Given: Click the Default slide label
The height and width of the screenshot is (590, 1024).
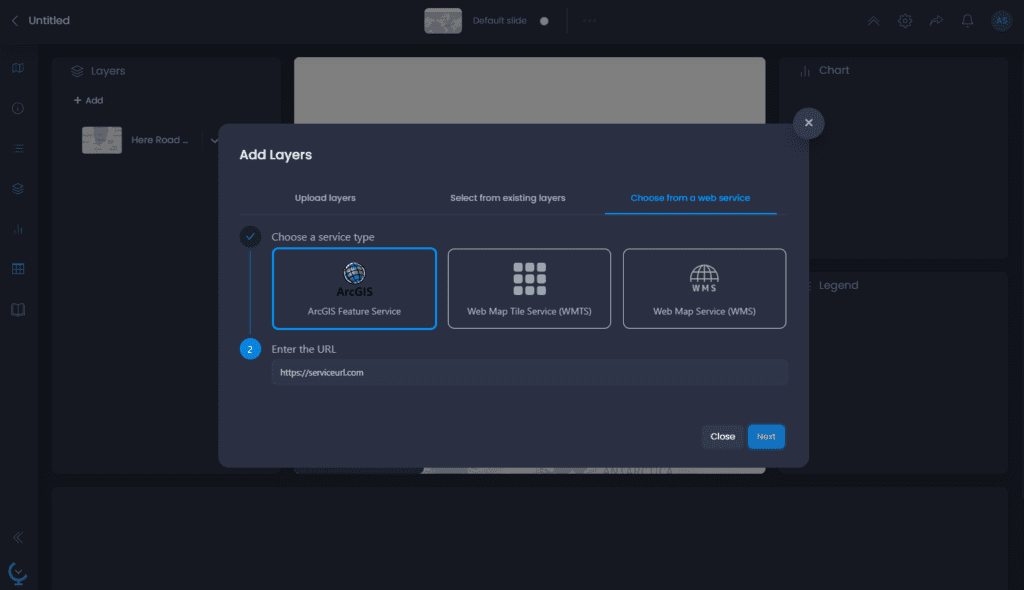Looking at the screenshot, I should click(500, 21).
